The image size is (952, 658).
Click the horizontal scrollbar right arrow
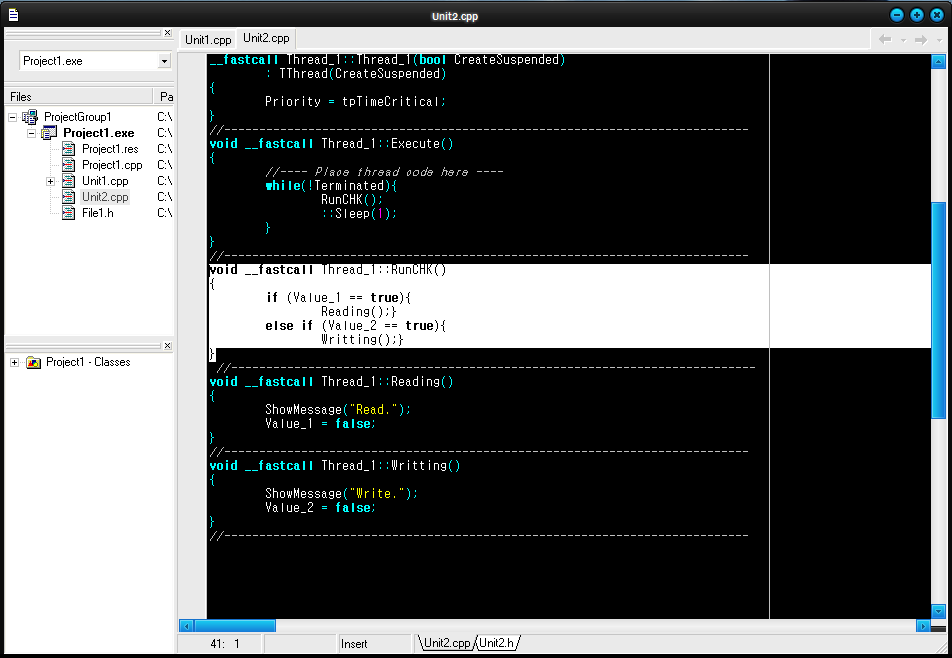923,626
